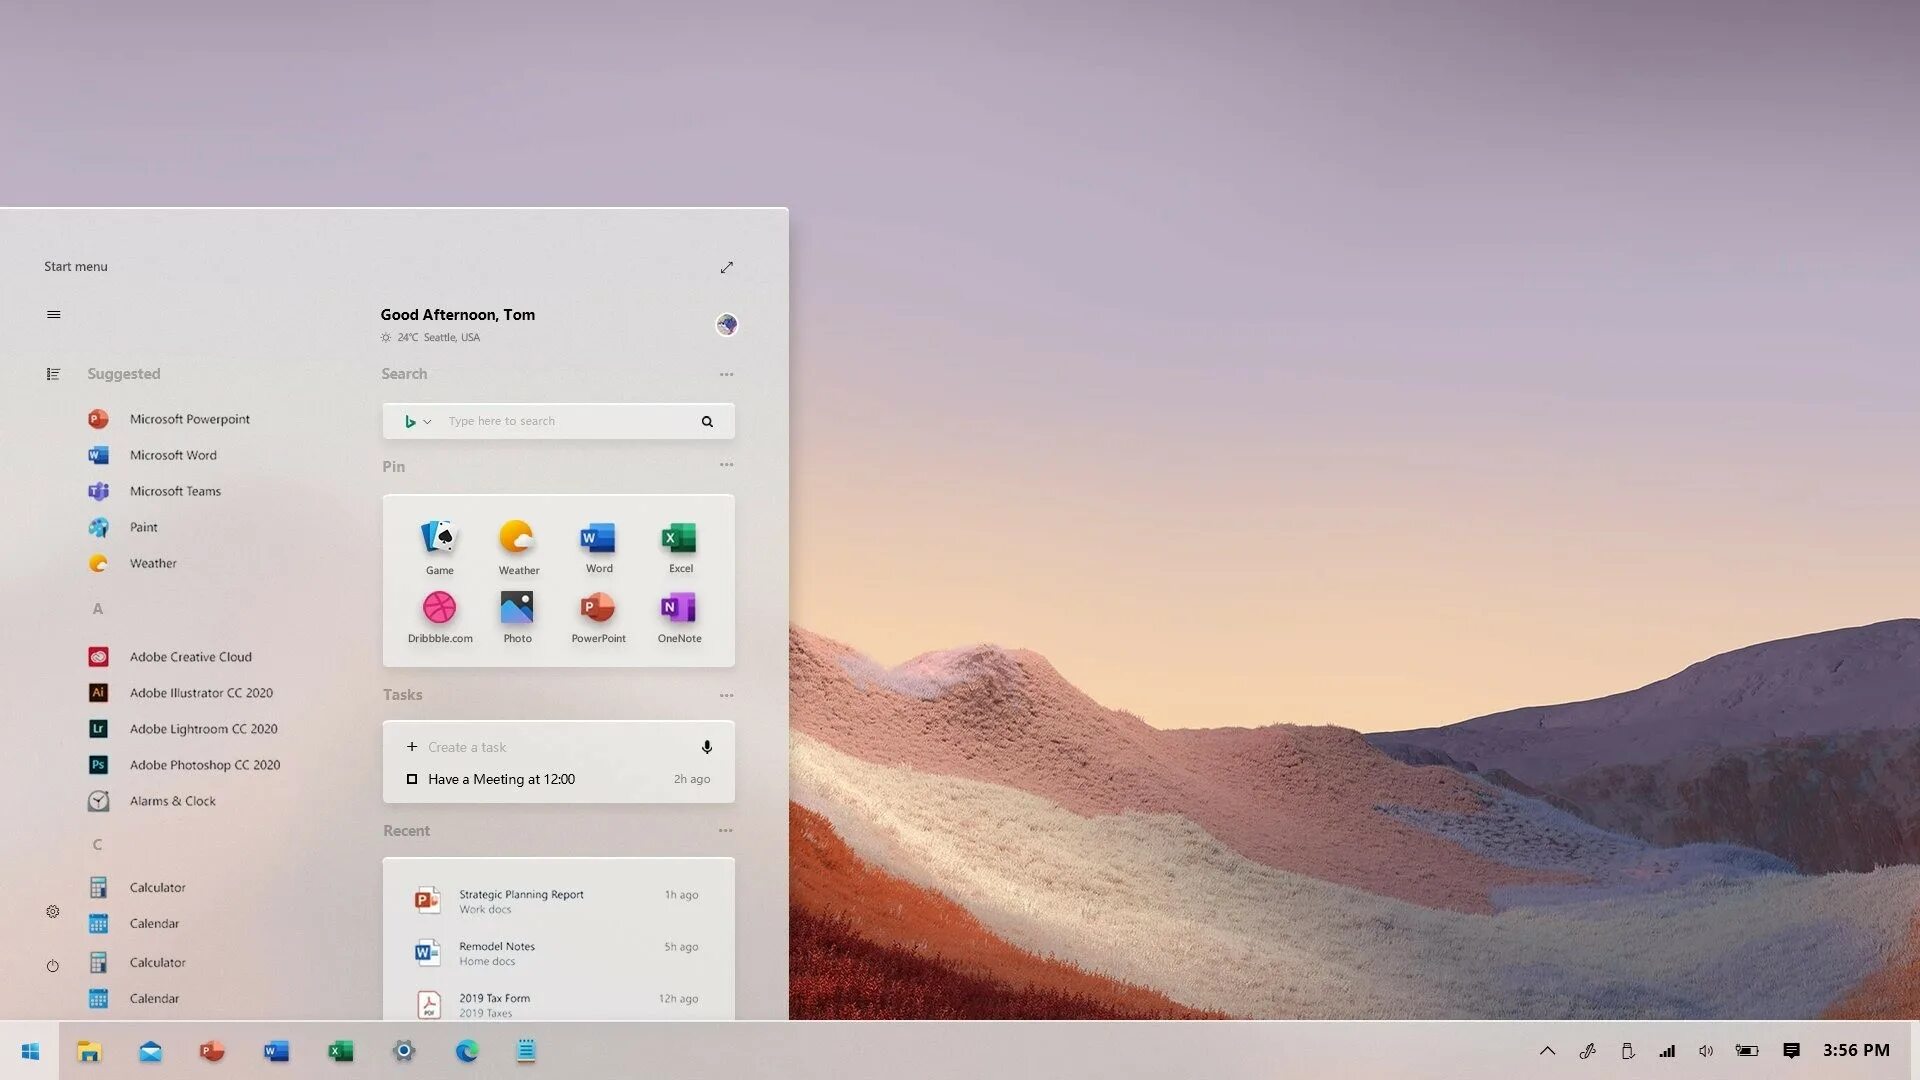Launch OneNote from the Pin panel
This screenshot has height=1080, width=1920.
click(679, 609)
